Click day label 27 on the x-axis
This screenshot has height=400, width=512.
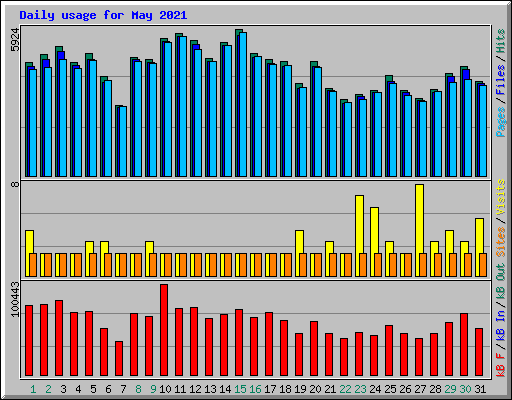(x=420, y=389)
